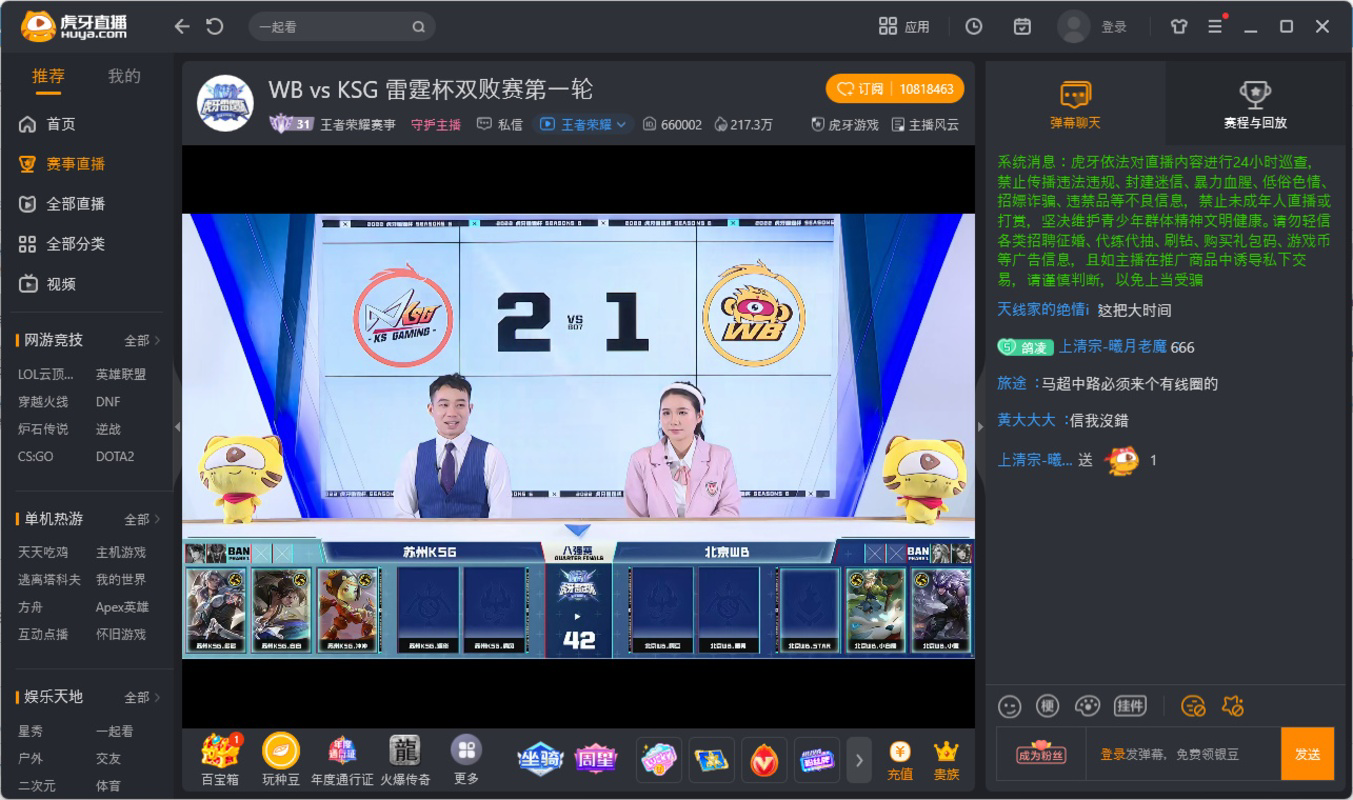Image resolution: width=1353 pixels, height=800 pixels.
Task: Open 英雄联盟 category
Action: 121,374
